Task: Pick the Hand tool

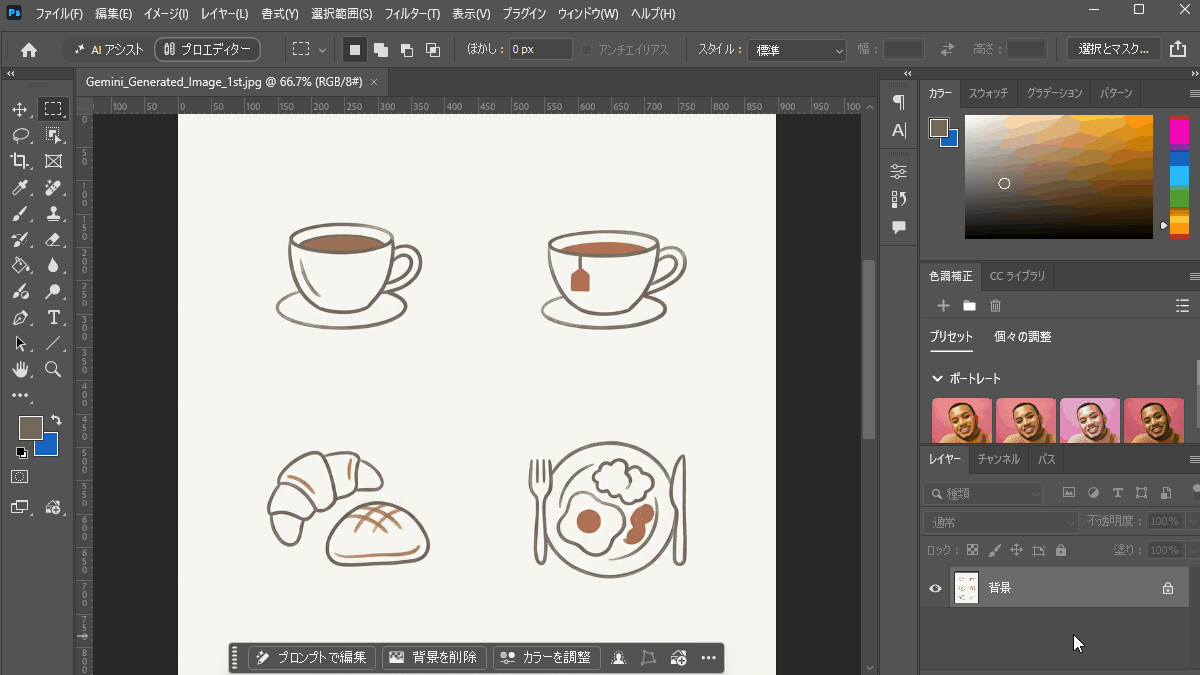Action: tap(20, 370)
